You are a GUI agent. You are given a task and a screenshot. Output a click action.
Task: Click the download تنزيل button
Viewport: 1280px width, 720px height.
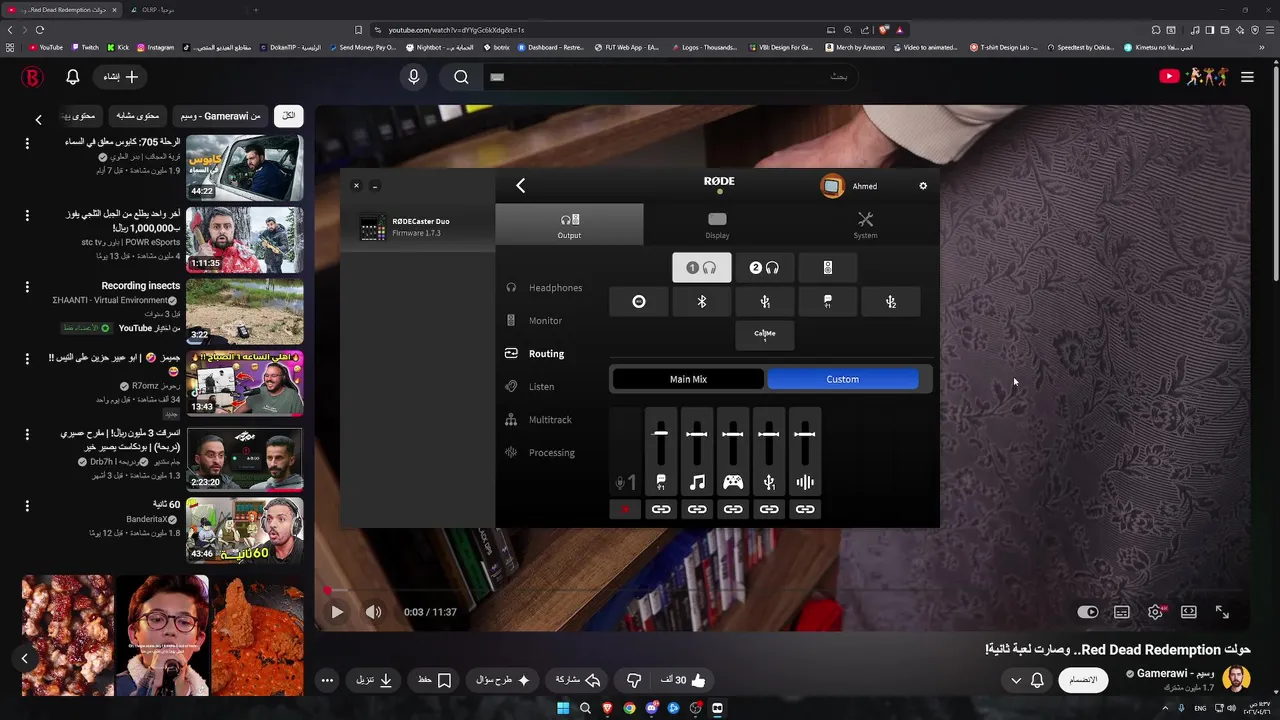374,680
